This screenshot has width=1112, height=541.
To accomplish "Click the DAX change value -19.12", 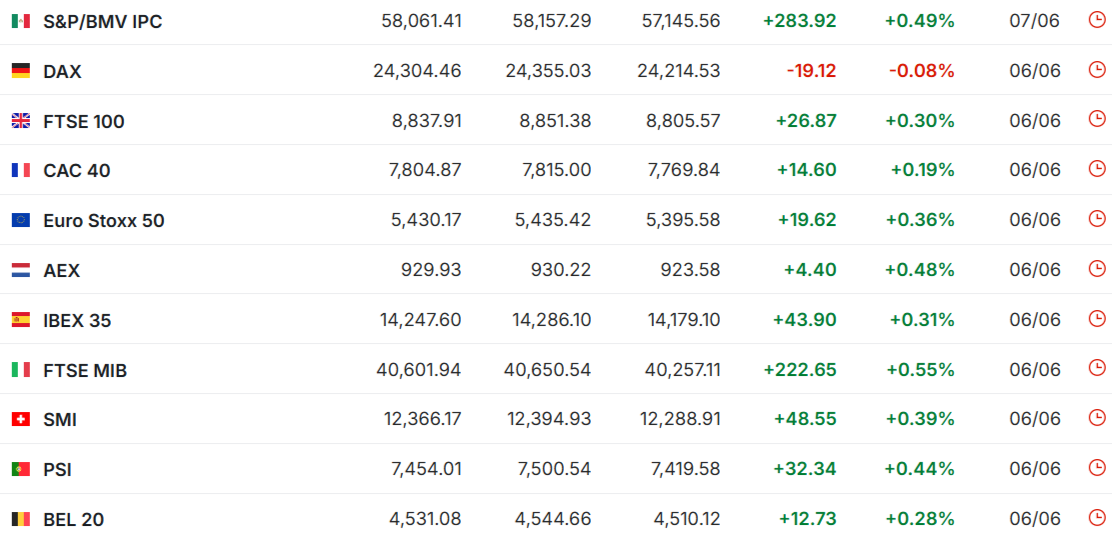I will tap(811, 71).
